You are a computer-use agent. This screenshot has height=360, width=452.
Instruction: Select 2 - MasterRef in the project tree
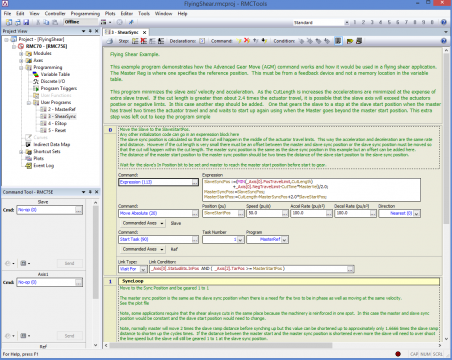click(x=62, y=109)
